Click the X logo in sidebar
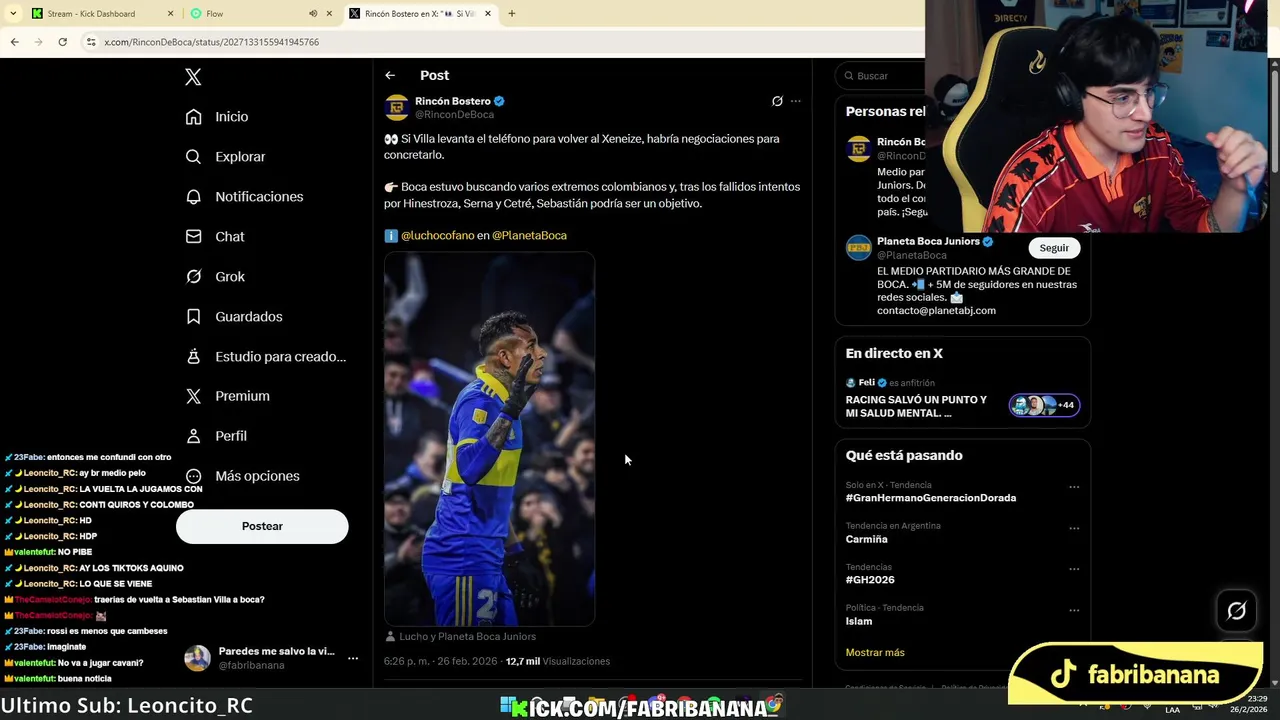Screen dimensions: 1280x720 point(193,77)
